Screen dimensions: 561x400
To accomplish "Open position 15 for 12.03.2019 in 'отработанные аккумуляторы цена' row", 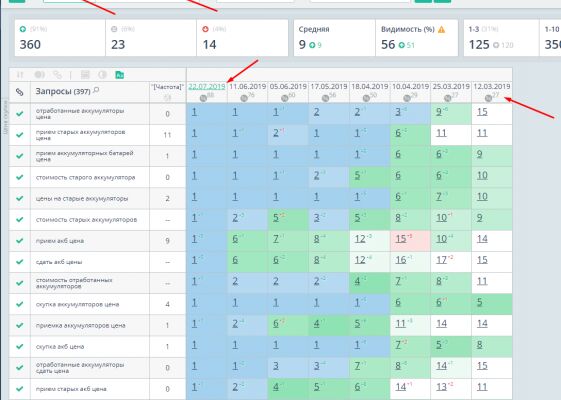I will 482,112.
